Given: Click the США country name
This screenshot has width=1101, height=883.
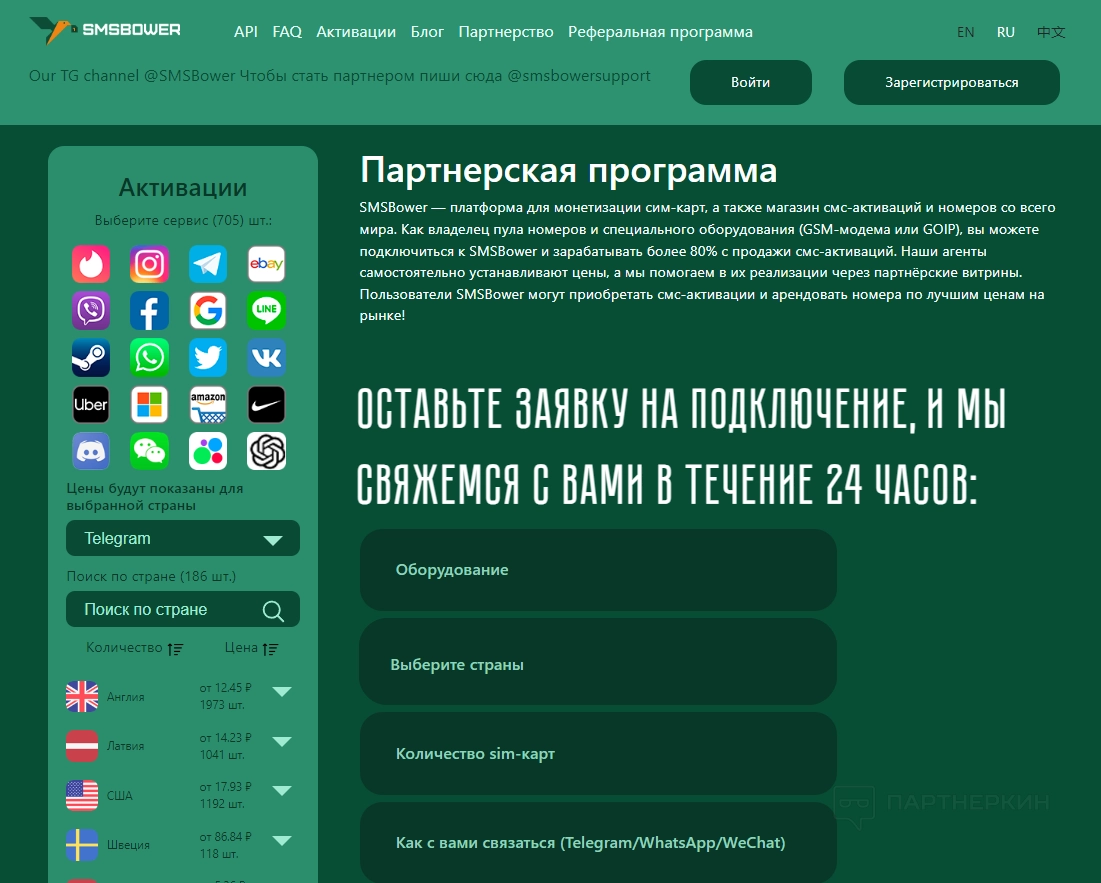Looking at the screenshot, I should pyautogui.click(x=119, y=796).
